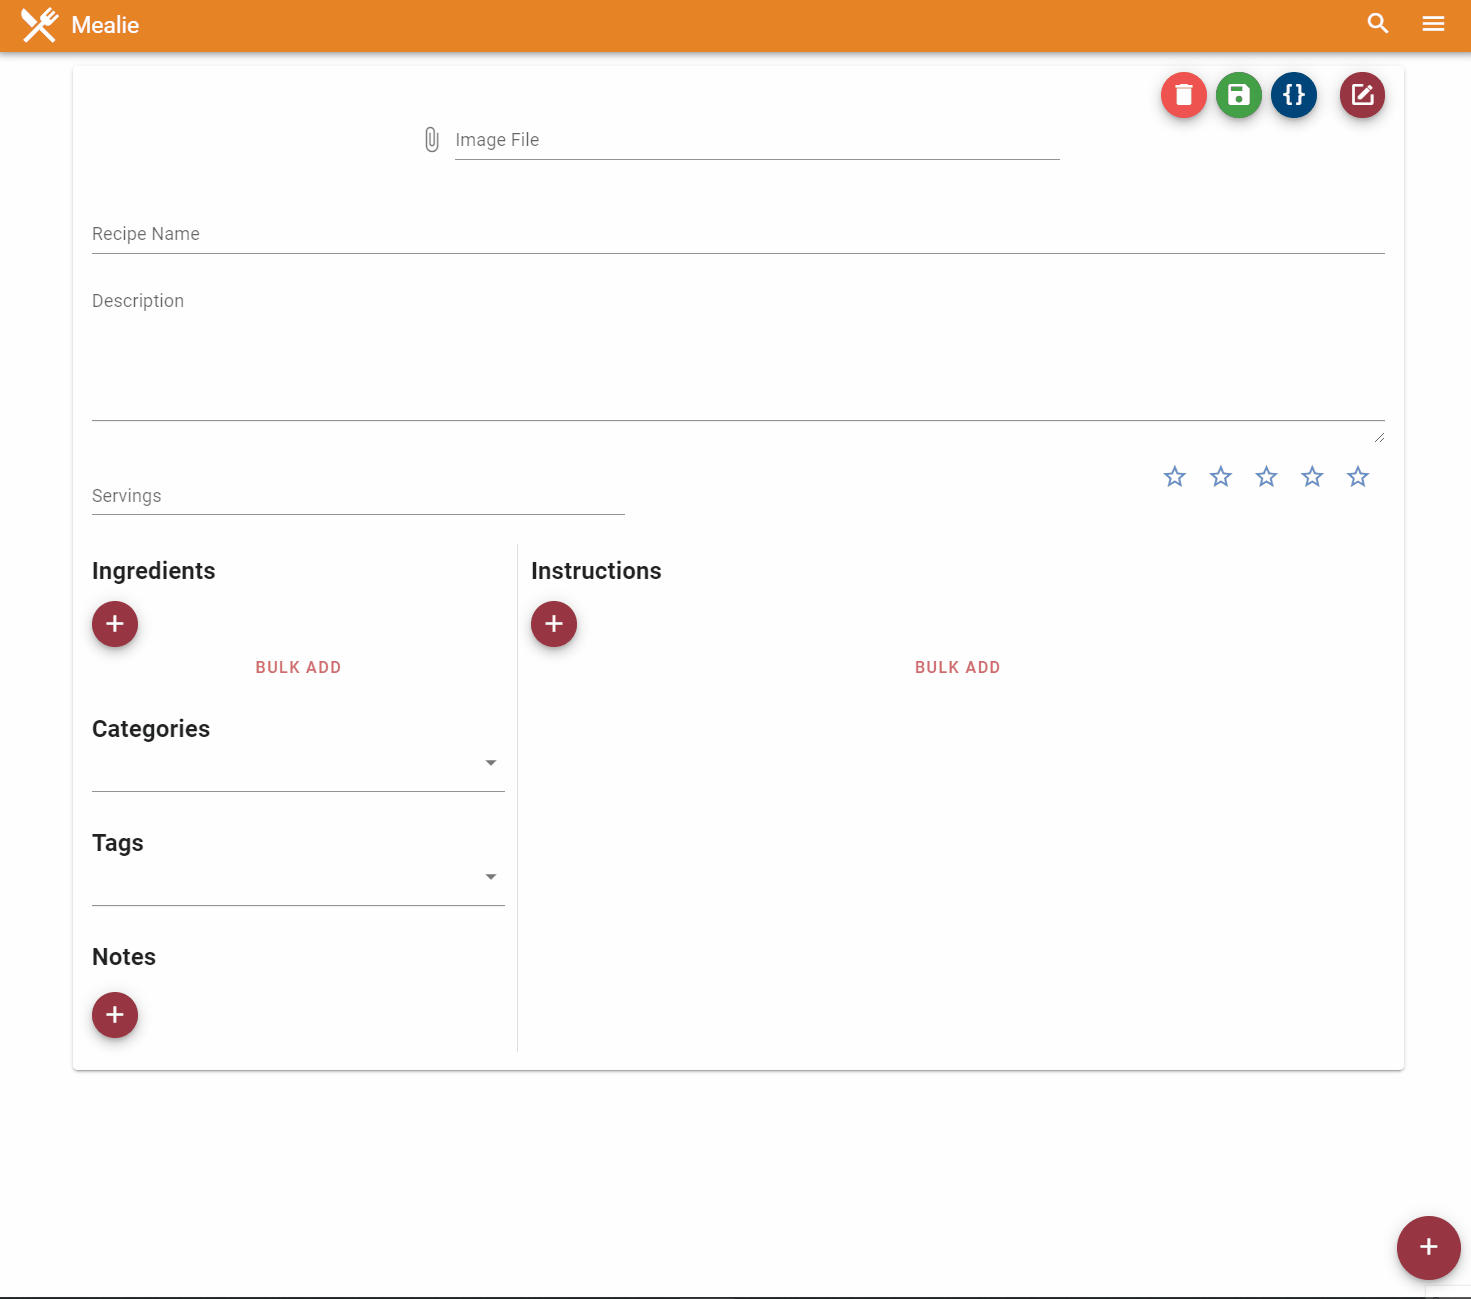Viewport: 1471px width, 1299px height.
Task: Set rating to two stars
Action: 1221,477
